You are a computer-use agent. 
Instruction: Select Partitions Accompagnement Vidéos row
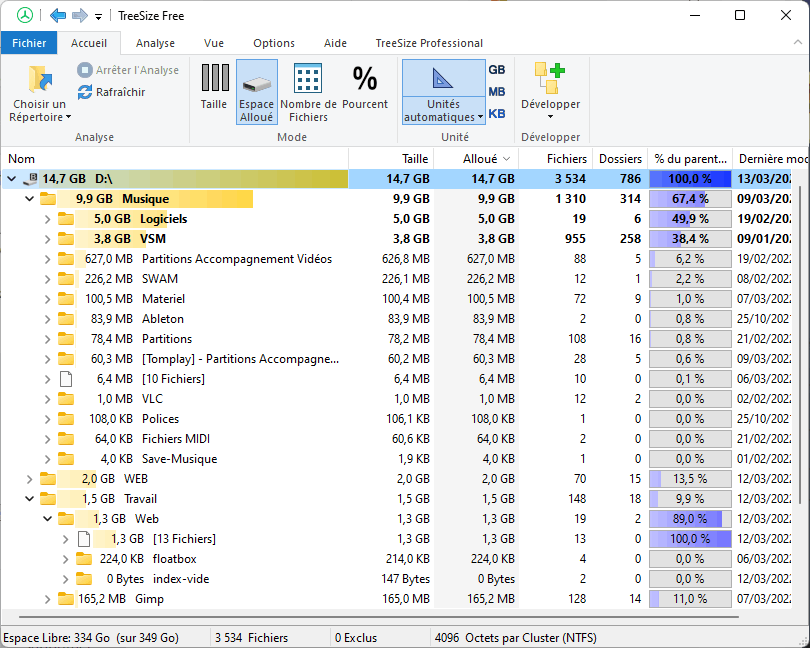click(397, 259)
